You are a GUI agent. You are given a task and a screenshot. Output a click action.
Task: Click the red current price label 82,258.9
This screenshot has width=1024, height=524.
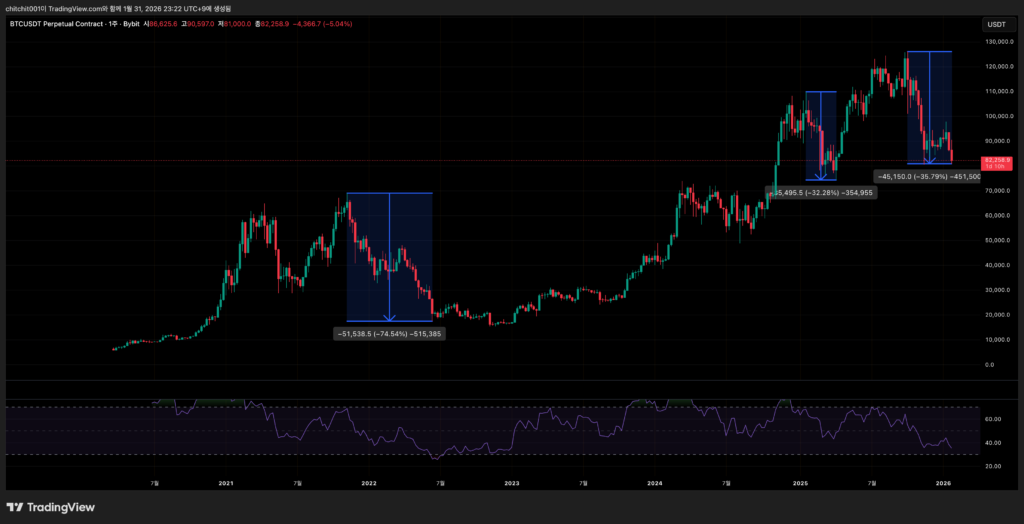[997, 160]
